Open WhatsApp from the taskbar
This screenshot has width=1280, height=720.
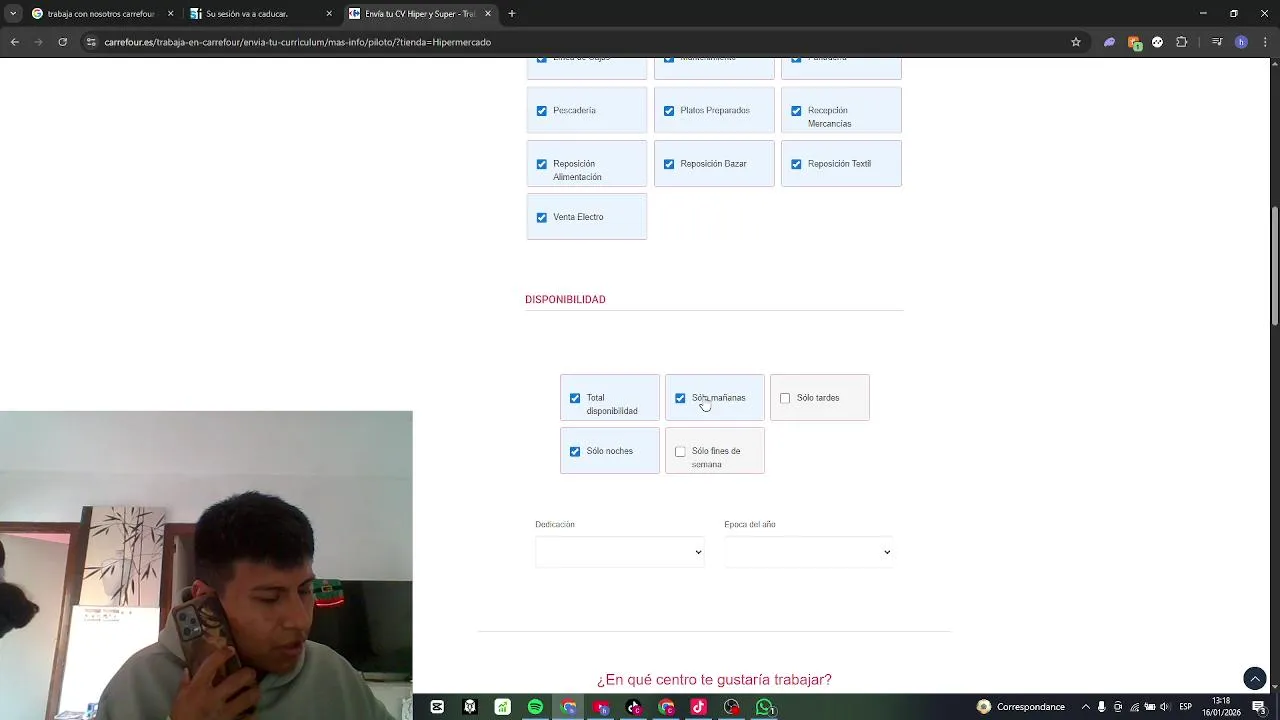point(765,707)
